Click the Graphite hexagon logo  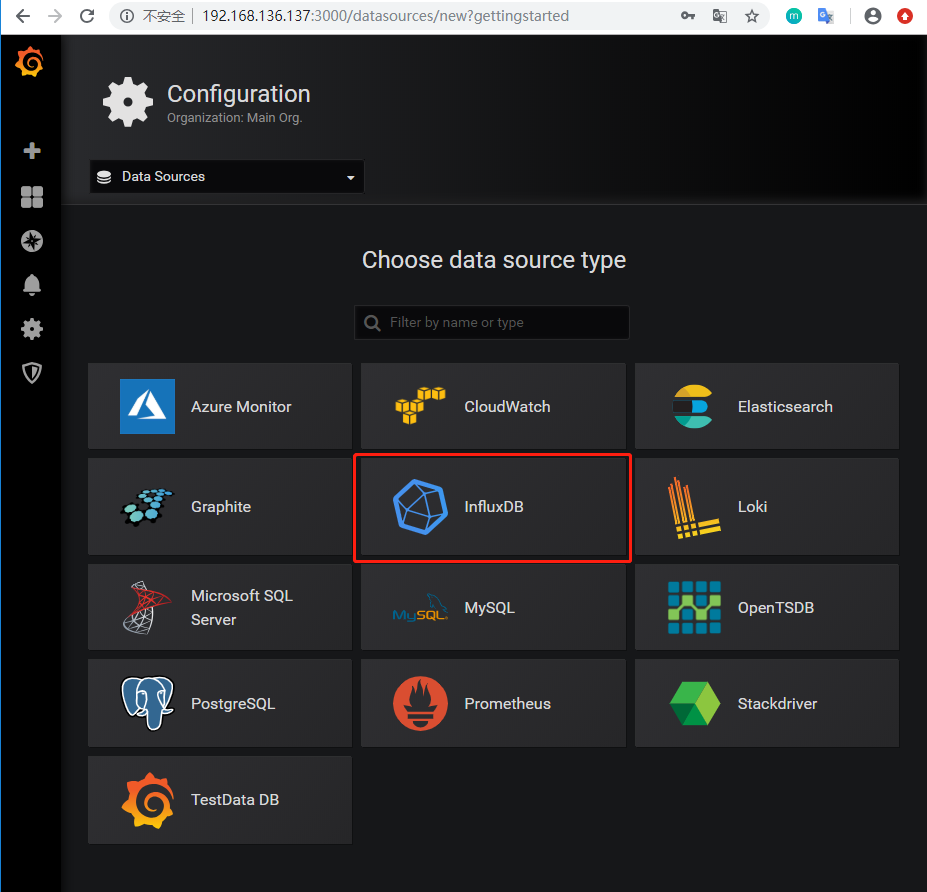pyautogui.click(x=147, y=507)
